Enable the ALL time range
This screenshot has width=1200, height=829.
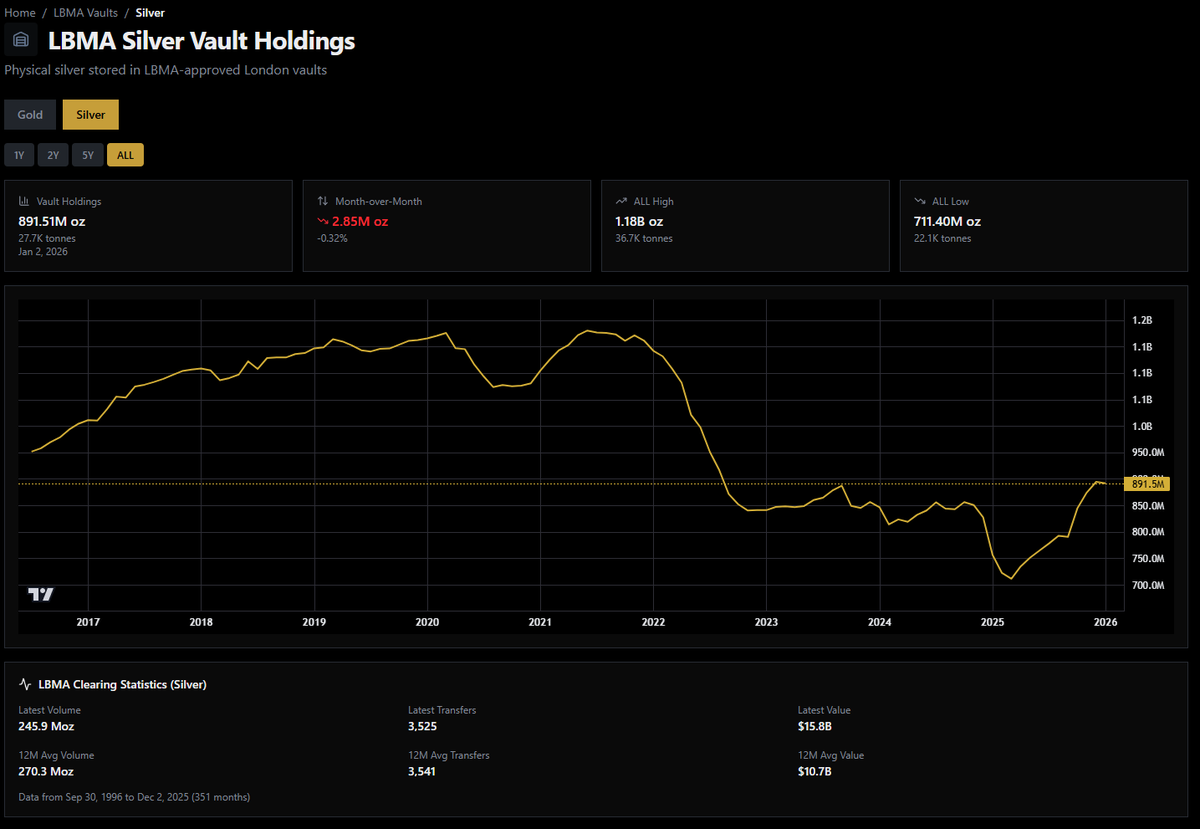point(125,154)
